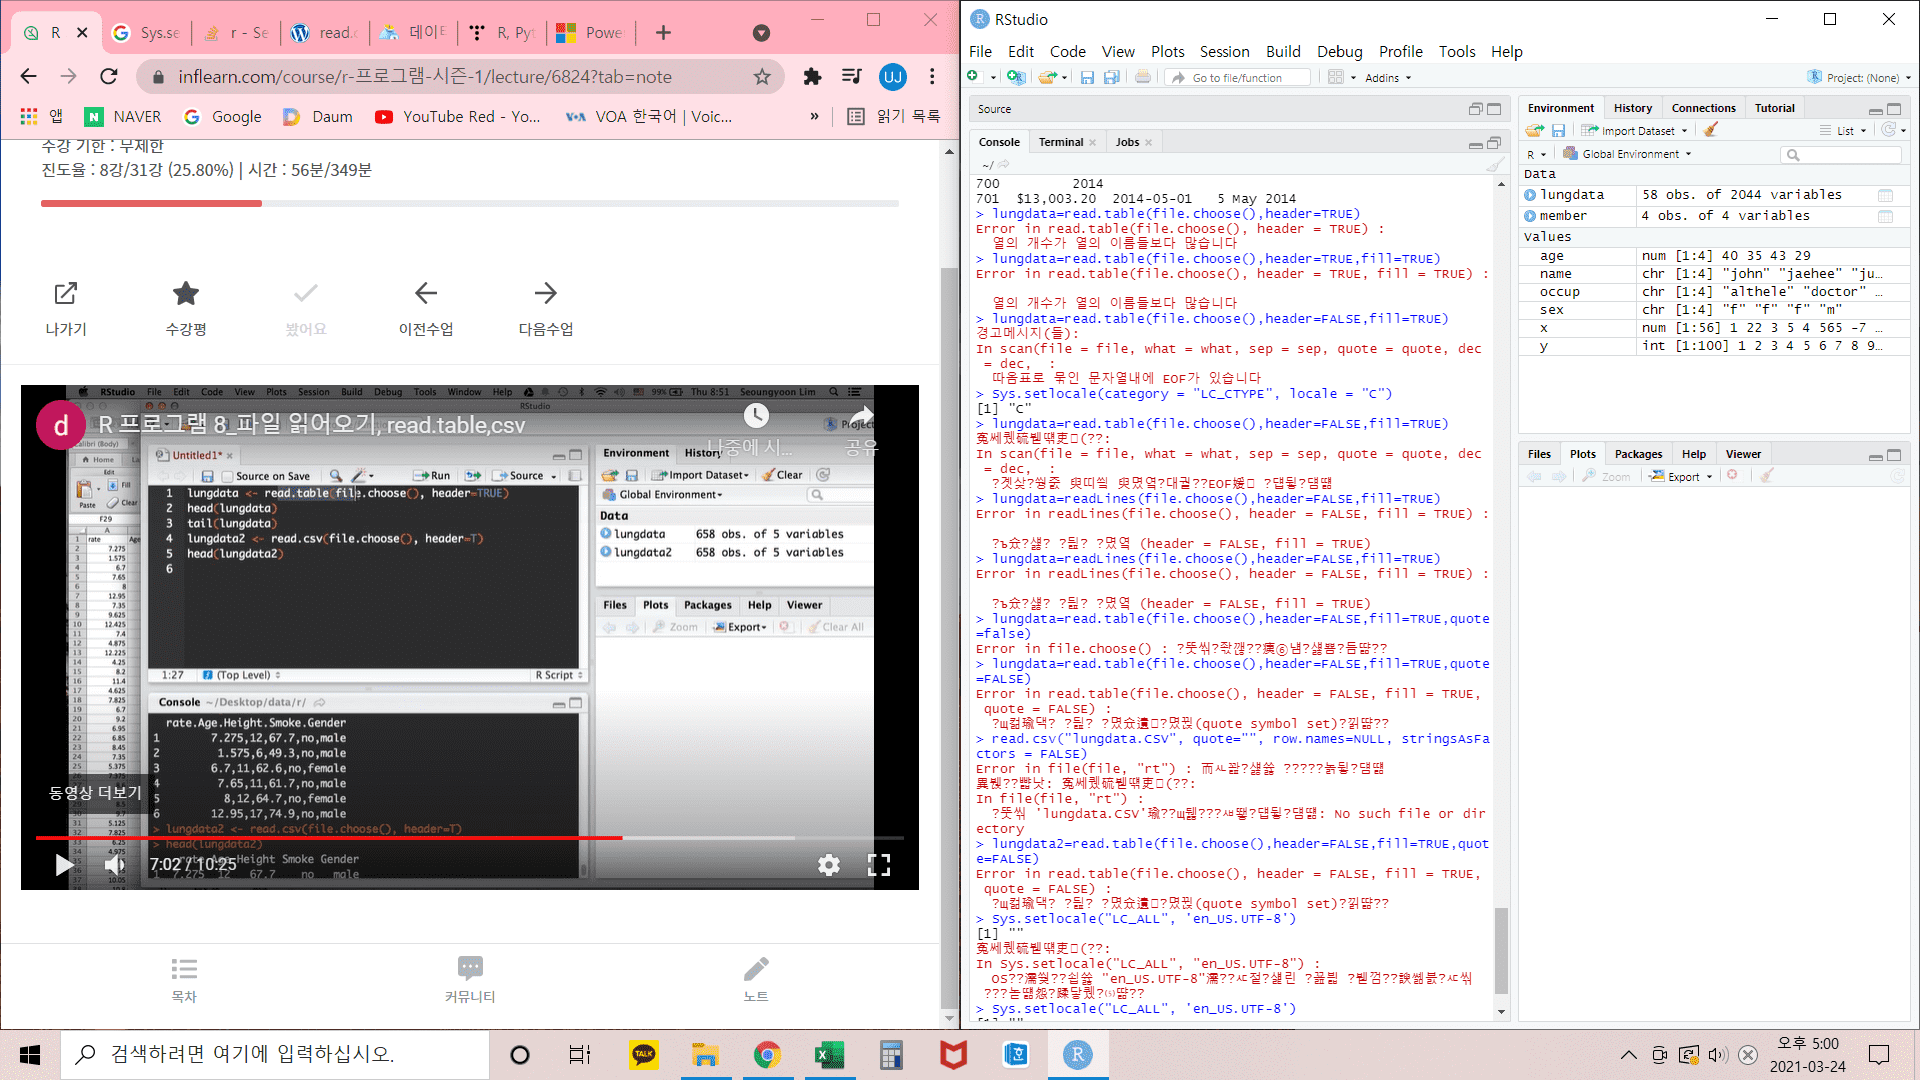This screenshot has width=1920, height=1080.
Task: Open the Addins dropdown
Action: pos(1388,78)
